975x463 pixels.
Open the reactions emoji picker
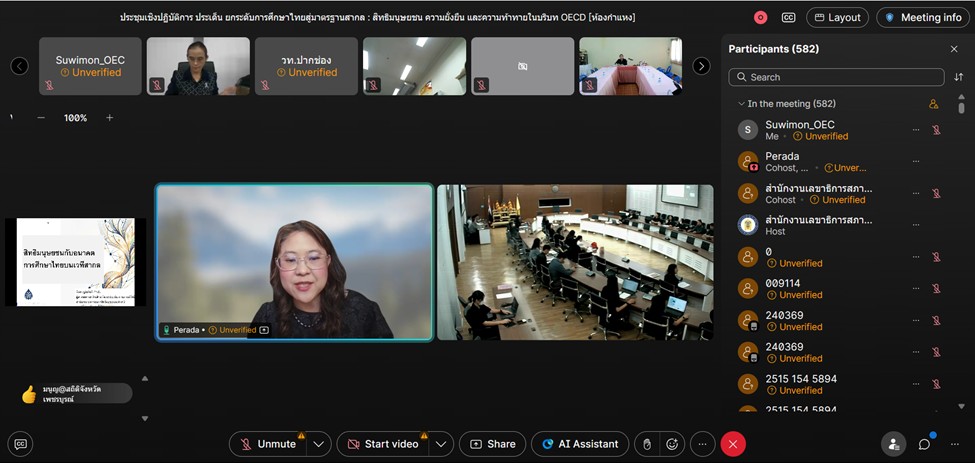(673, 444)
